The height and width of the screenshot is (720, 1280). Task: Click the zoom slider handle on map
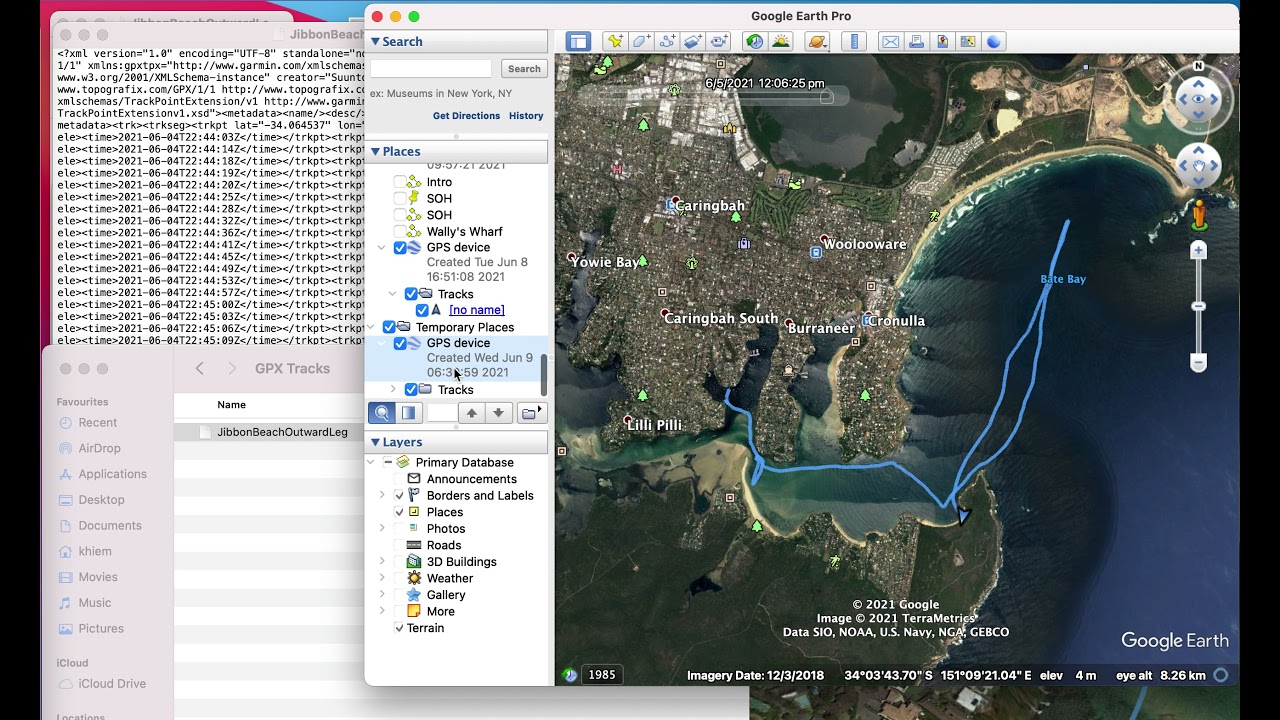(1198, 307)
